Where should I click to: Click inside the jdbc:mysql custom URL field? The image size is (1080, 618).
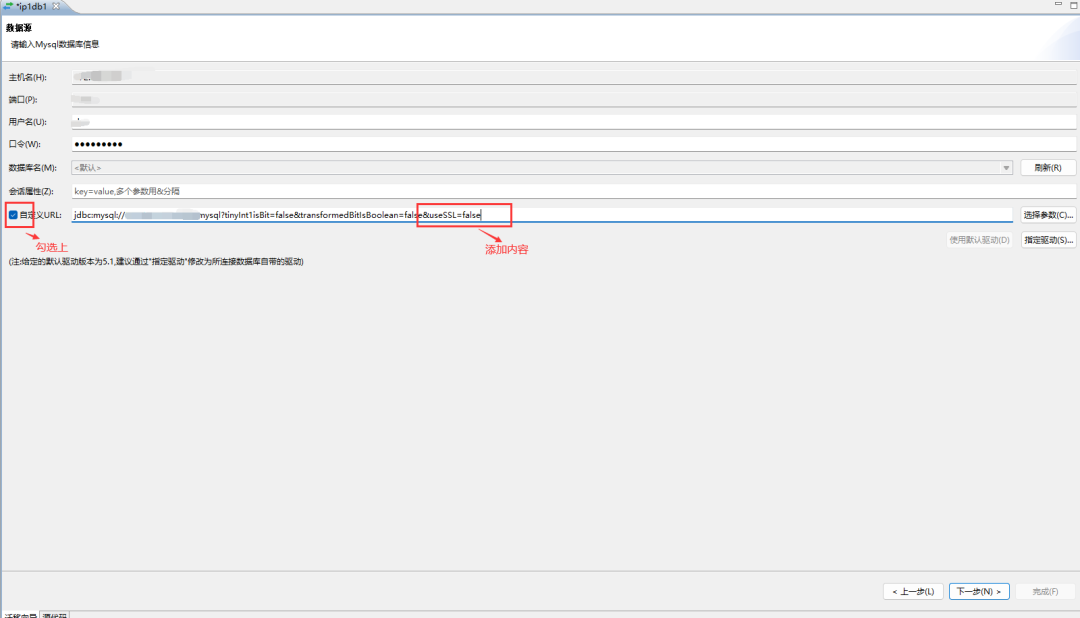(x=542, y=215)
